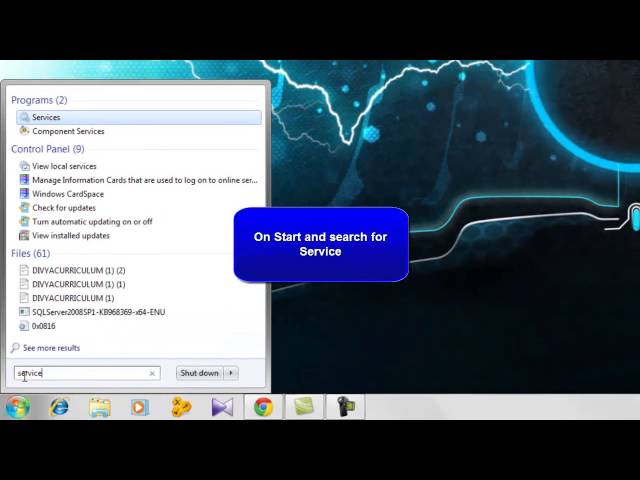The image size is (640, 480).
Task: Click the DIVYACURRICULUM (1) (2) document icon
Action: [x=24, y=270]
